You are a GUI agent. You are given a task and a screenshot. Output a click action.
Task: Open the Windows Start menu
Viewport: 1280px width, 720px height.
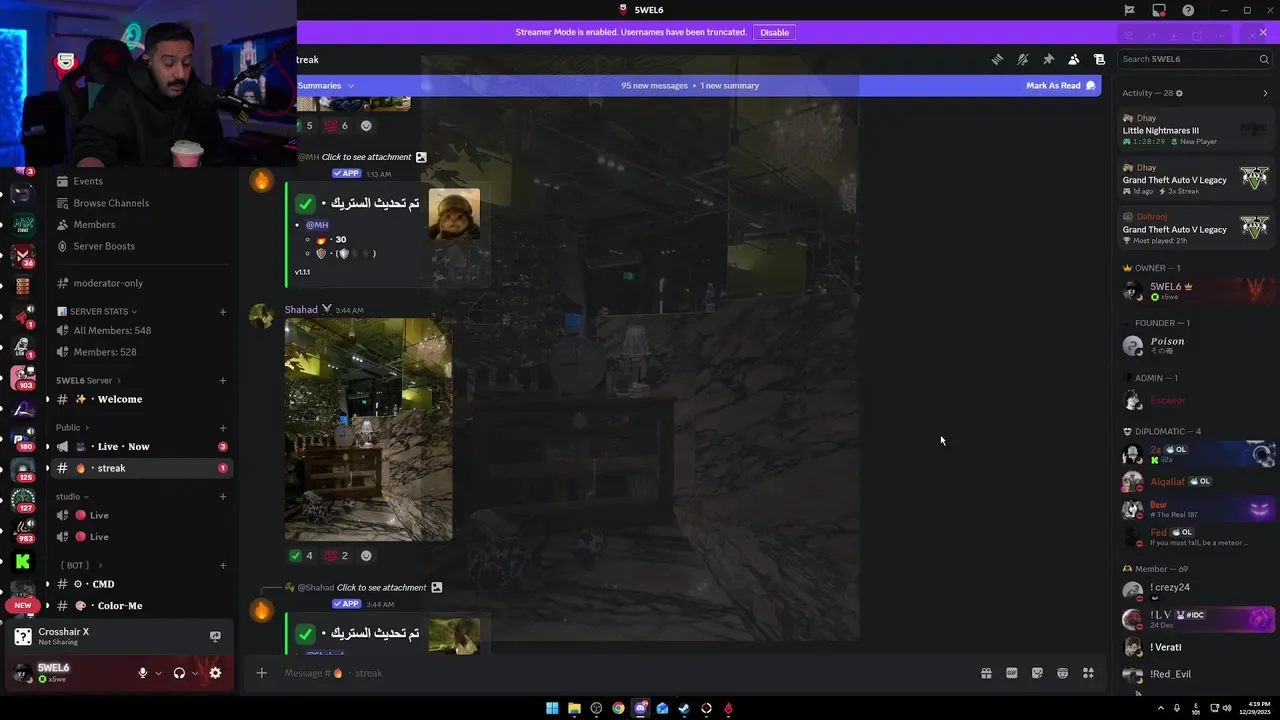[552, 709]
